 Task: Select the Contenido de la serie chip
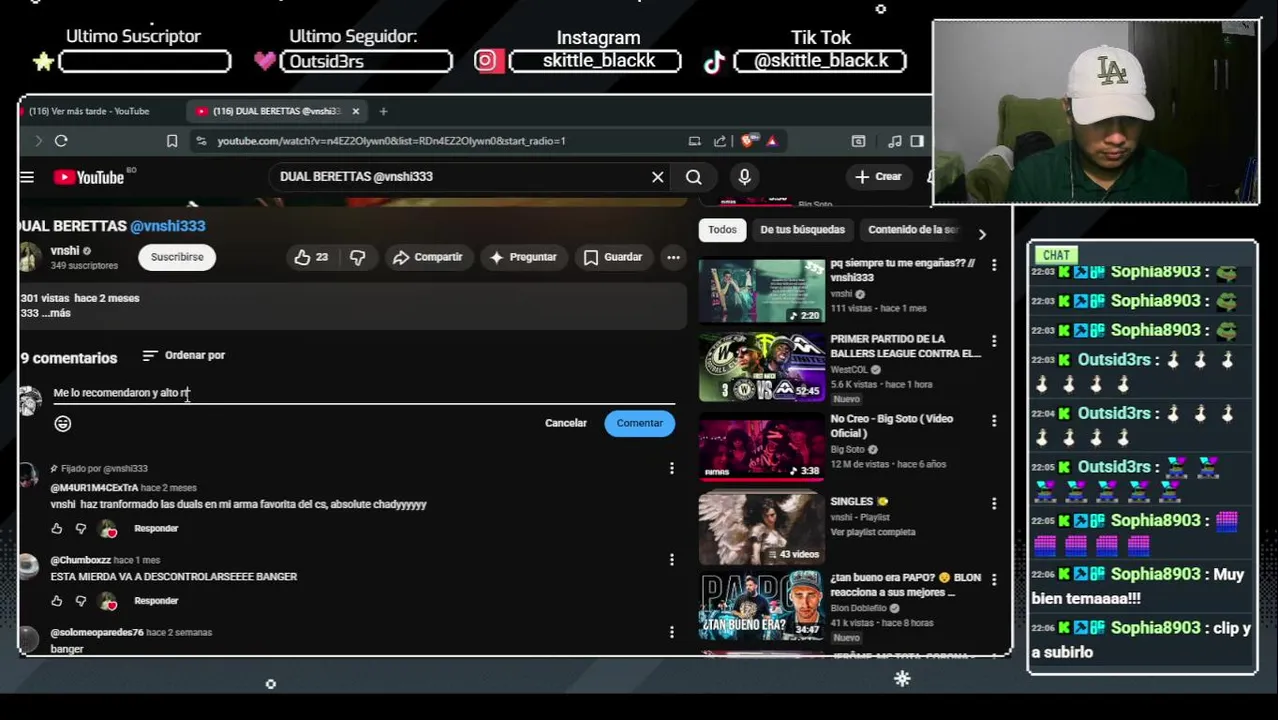pyautogui.click(x=912, y=230)
